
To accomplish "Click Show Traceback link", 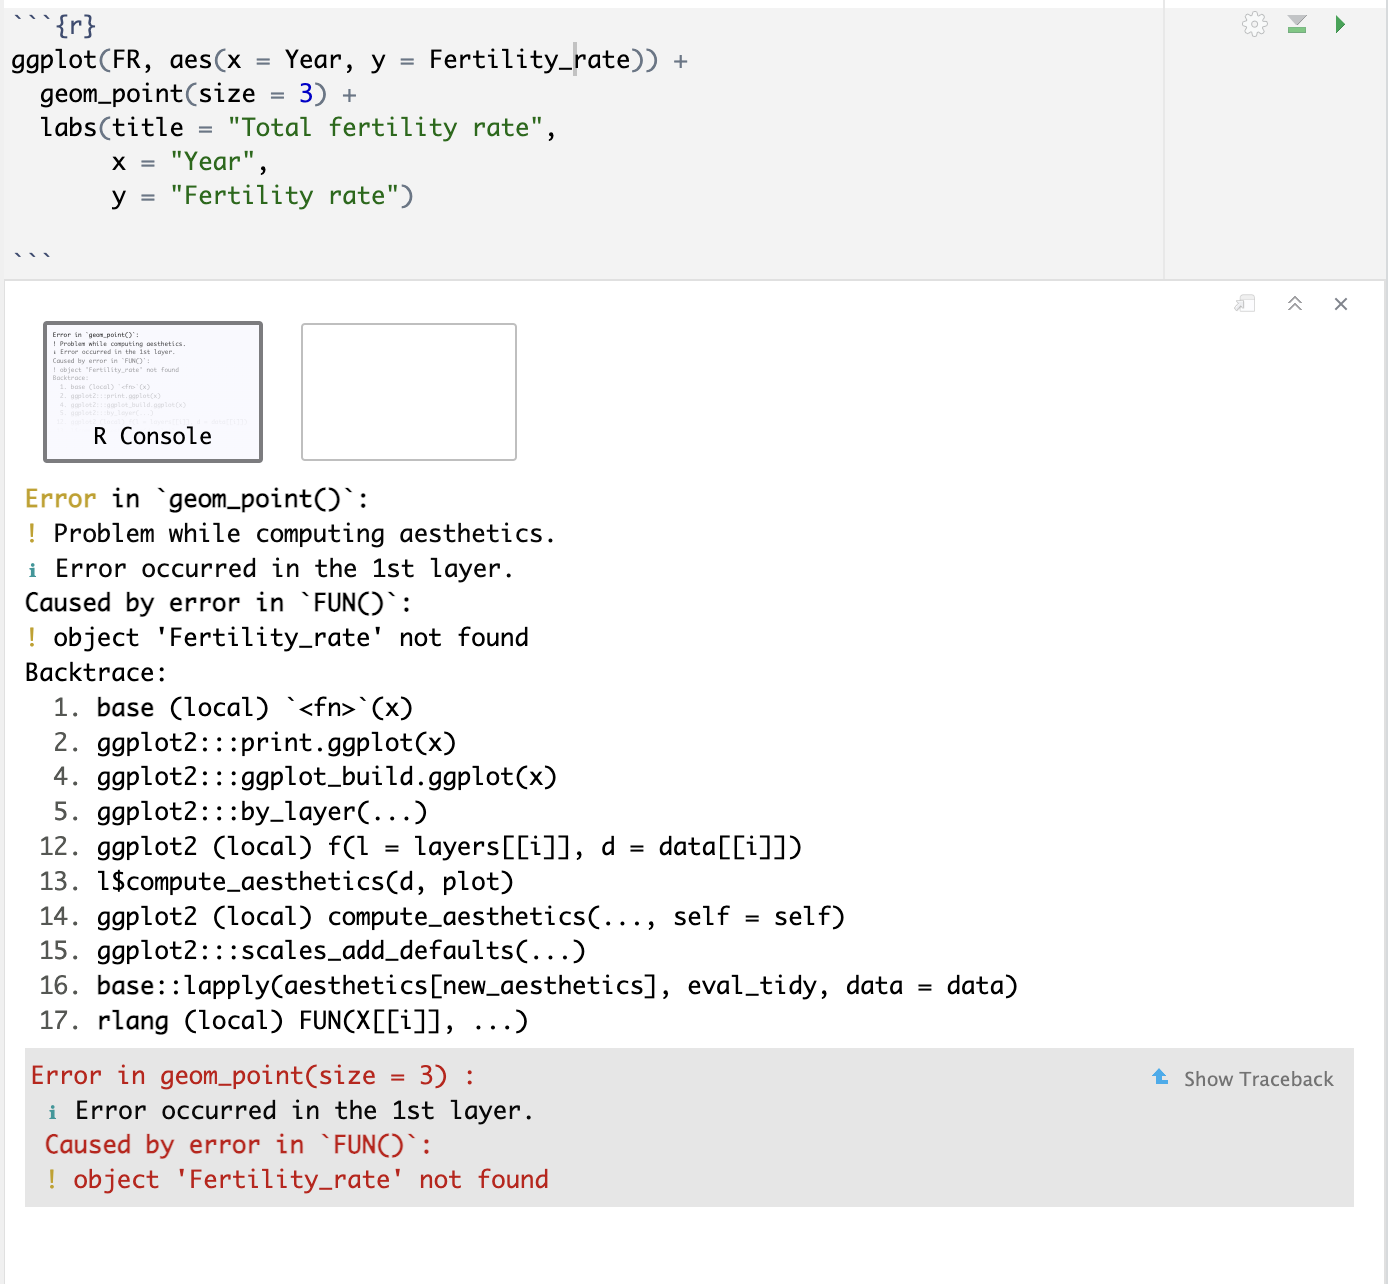I will [1258, 1079].
